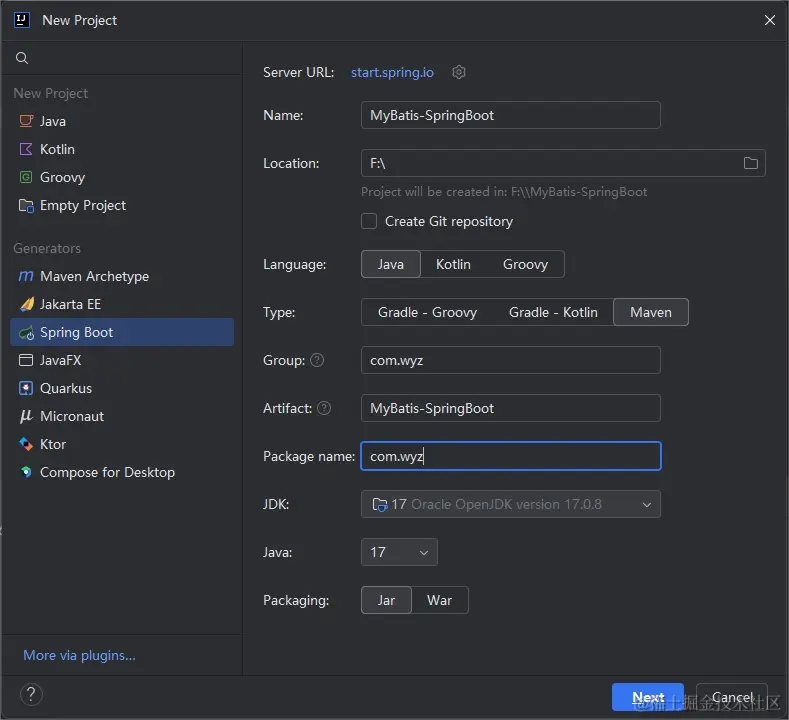Select Groovy in New Project list
This screenshot has width=789, height=720.
click(122, 177)
